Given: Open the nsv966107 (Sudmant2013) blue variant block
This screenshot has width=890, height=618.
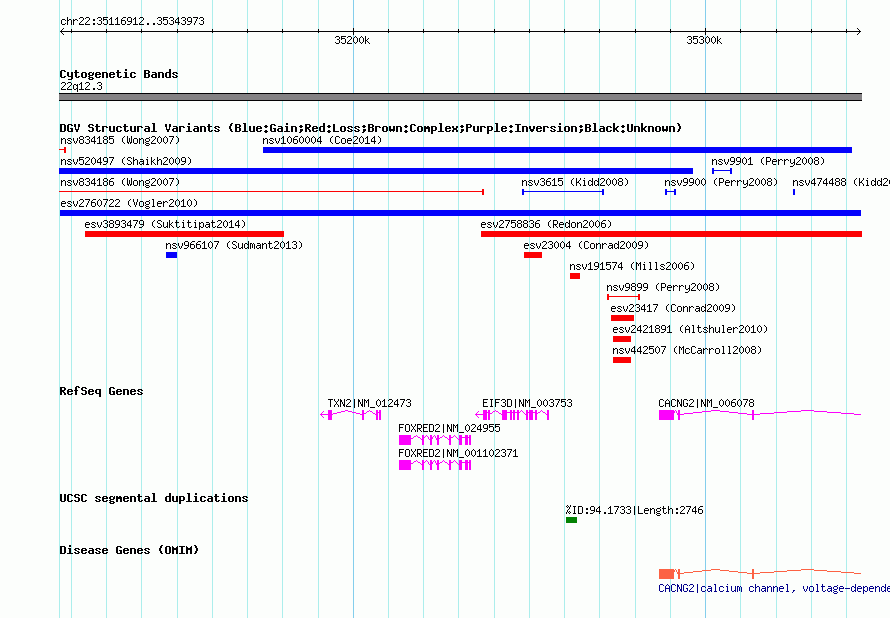Looking at the screenshot, I should pyautogui.click(x=171, y=255).
